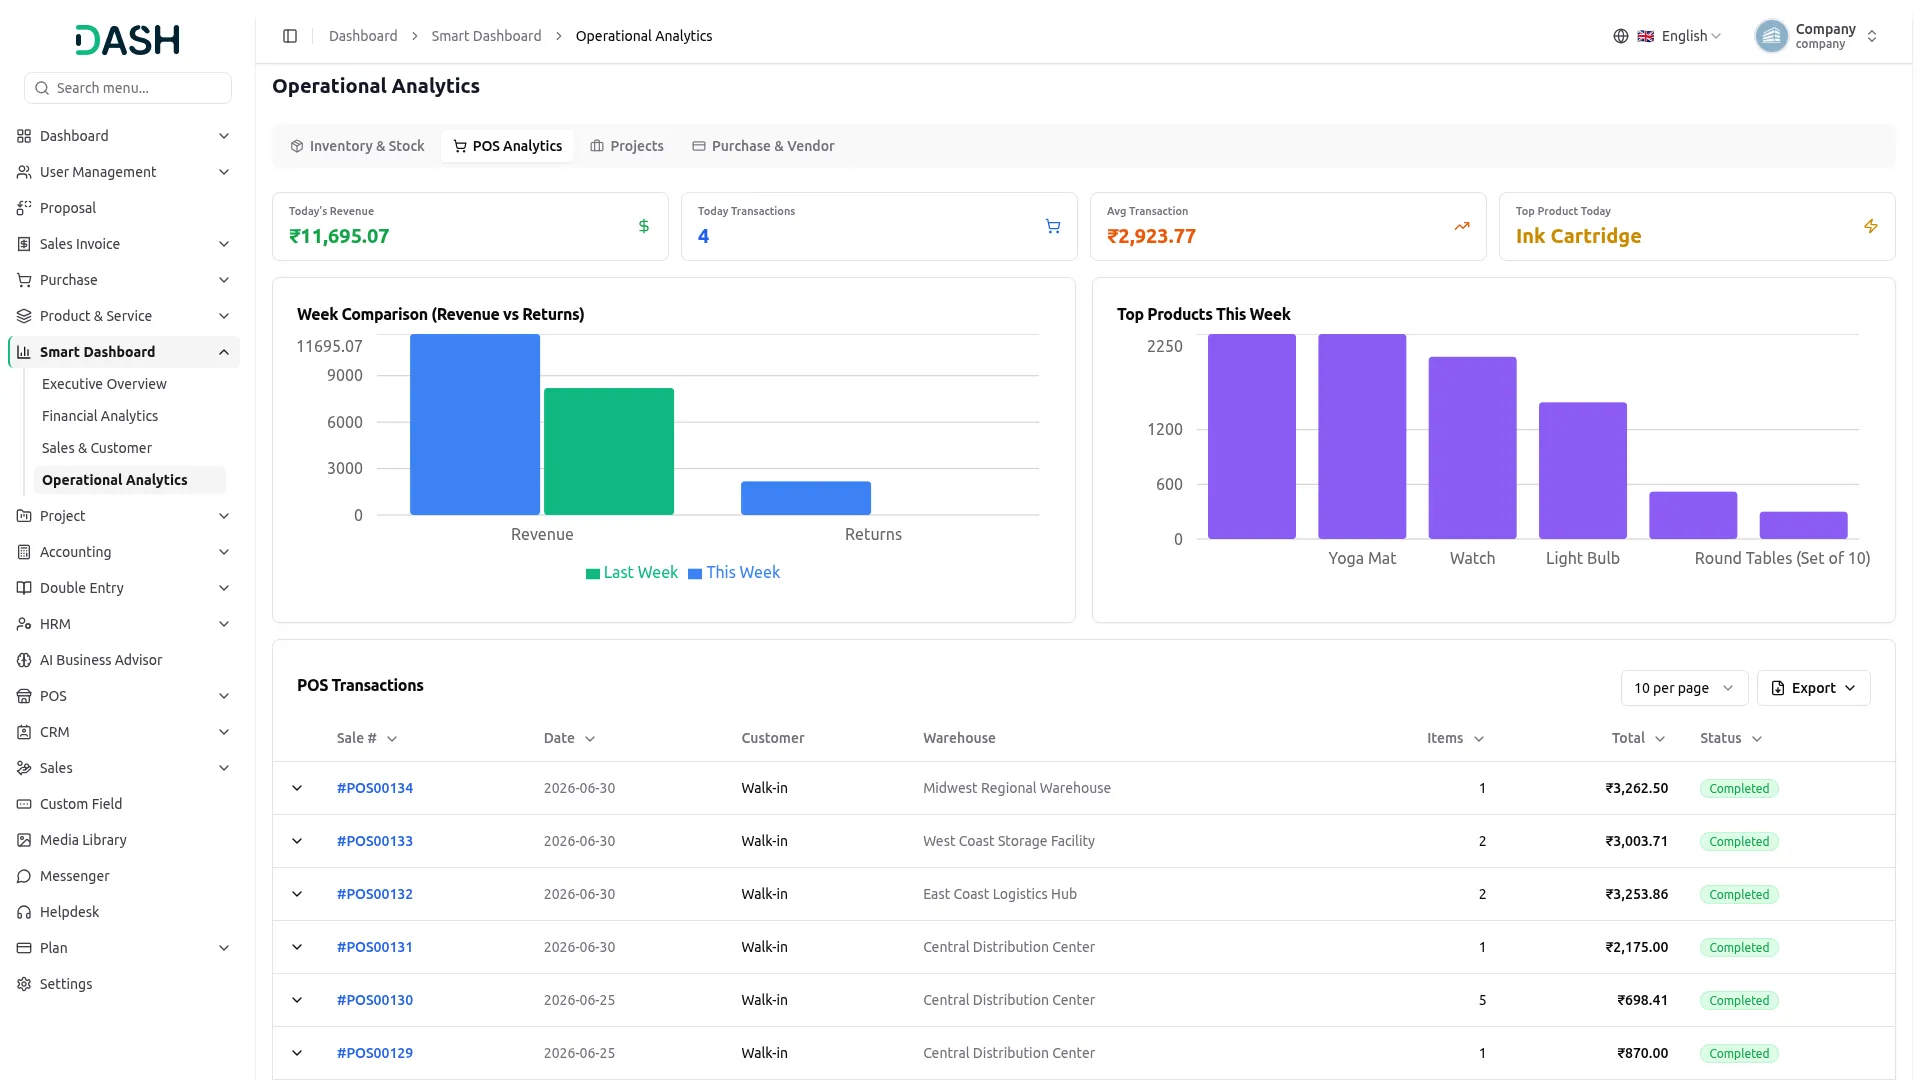Click the blue Returns bar in chart
Viewport: 1920px width, 1080px height.
click(806, 498)
